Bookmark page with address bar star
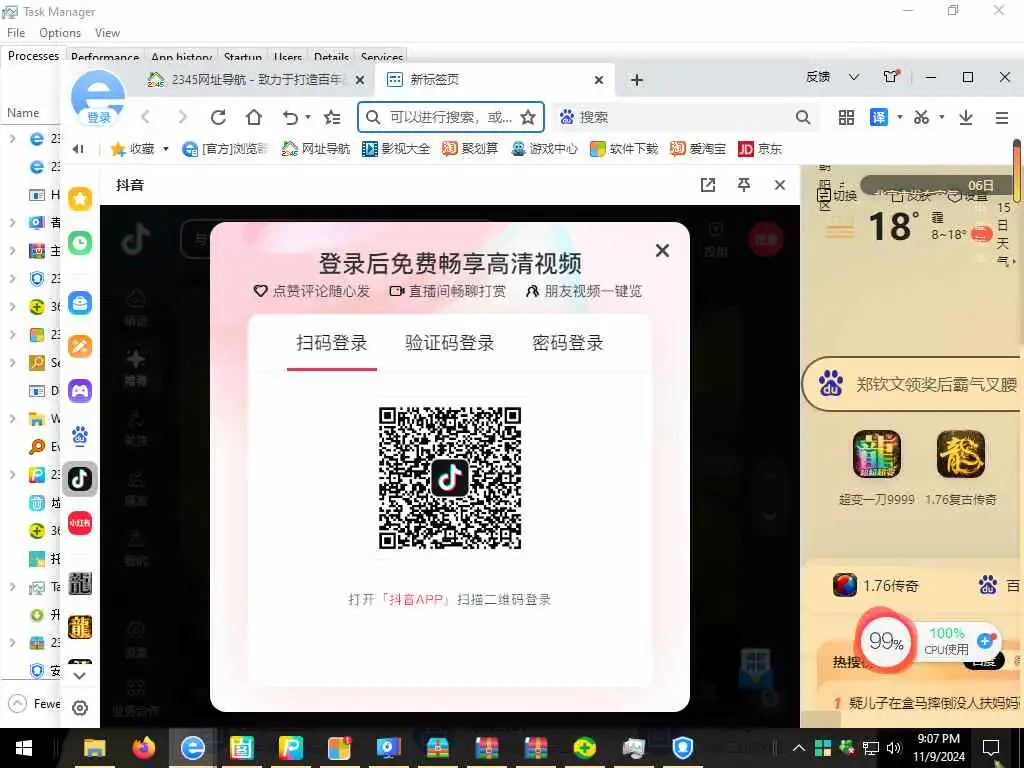The height and width of the screenshot is (768, 1024). point(528,118)
